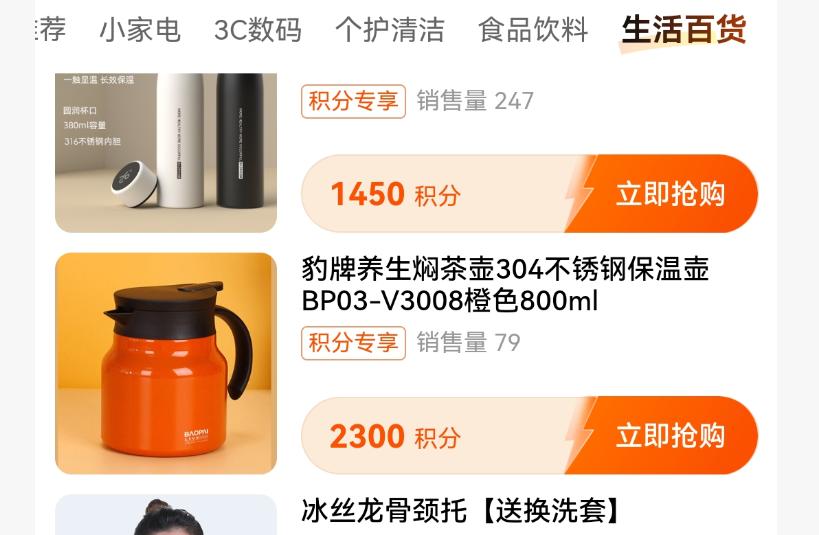Image resolution: width=819 pixels, height=535 pixels.
Task: Switch to the 3C数码 tab
Action: tap(258, 29)
